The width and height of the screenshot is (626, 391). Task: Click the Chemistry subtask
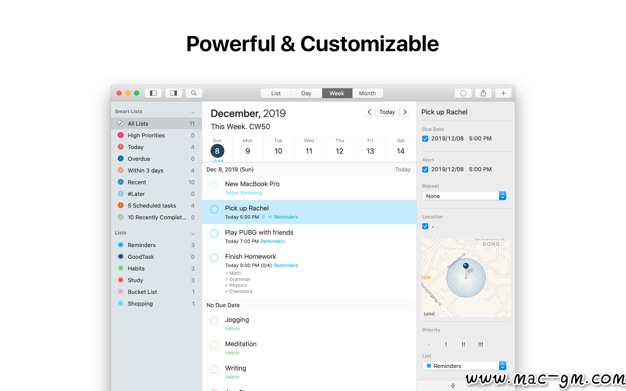239,291
